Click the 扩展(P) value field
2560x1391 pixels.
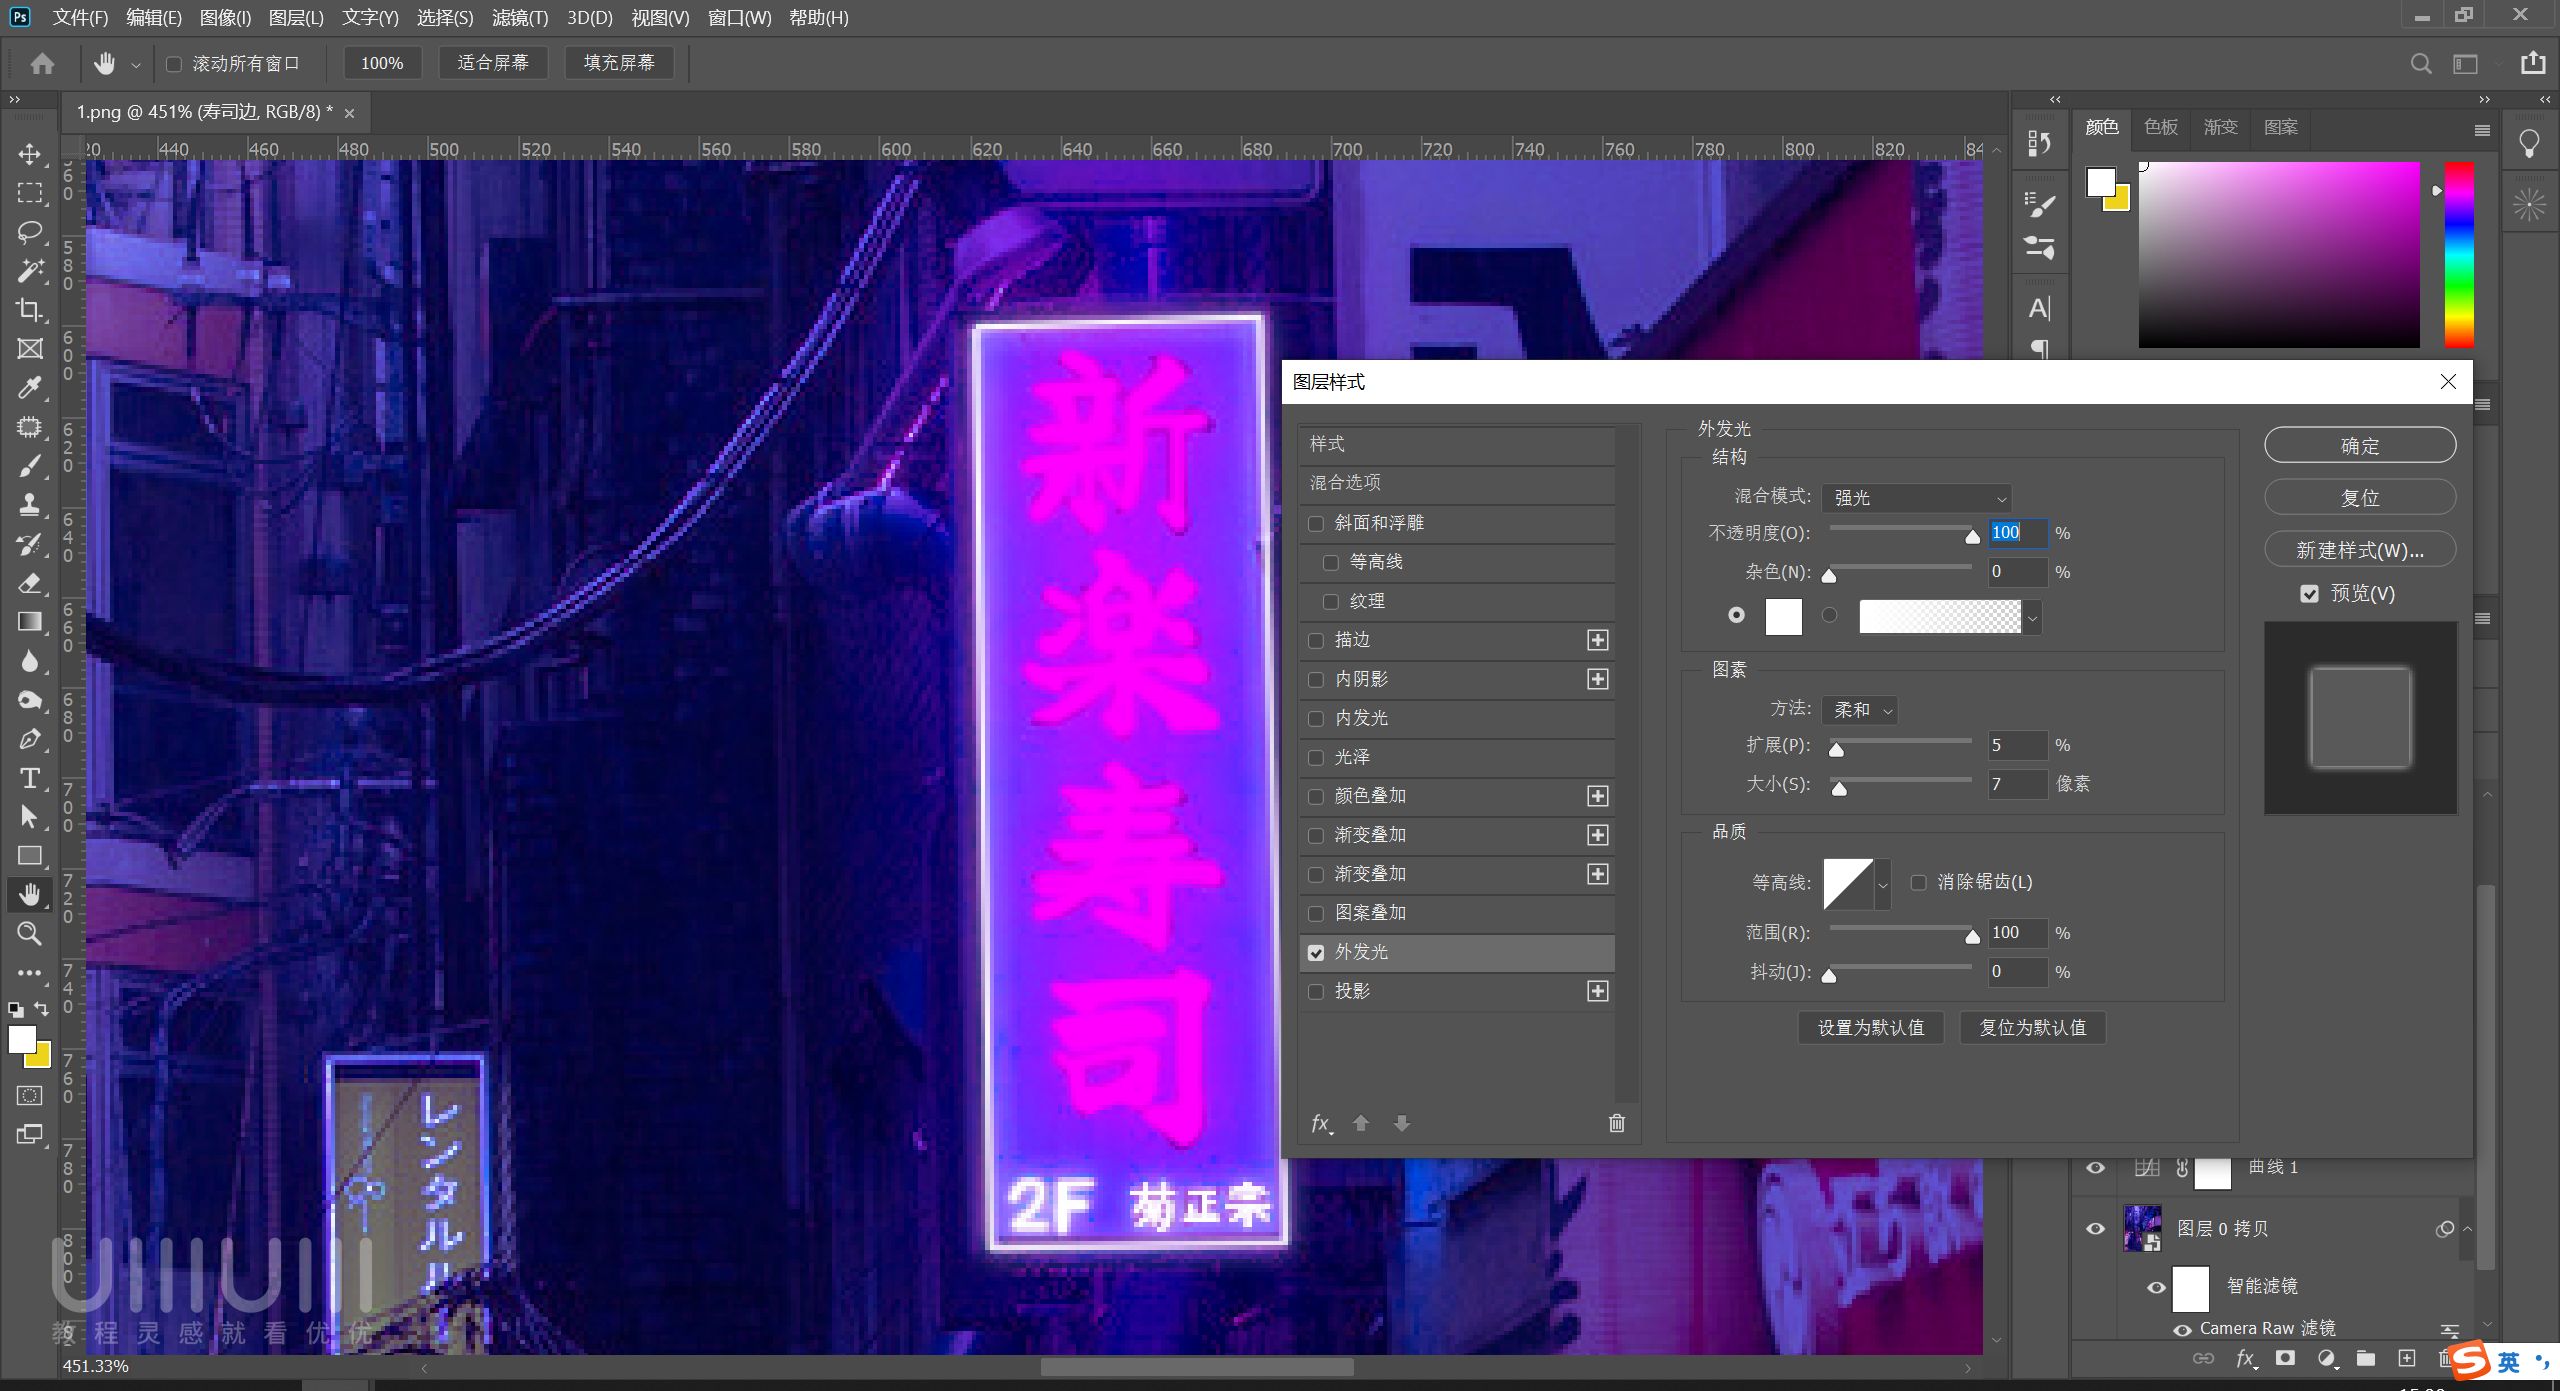coord(2016,745)
